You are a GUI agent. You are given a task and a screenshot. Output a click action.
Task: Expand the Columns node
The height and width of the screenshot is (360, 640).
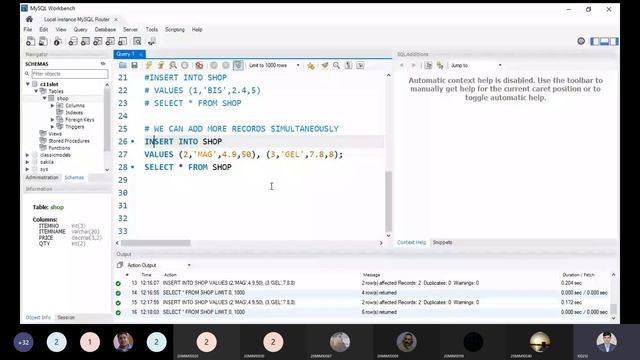[x=52, y=105]
